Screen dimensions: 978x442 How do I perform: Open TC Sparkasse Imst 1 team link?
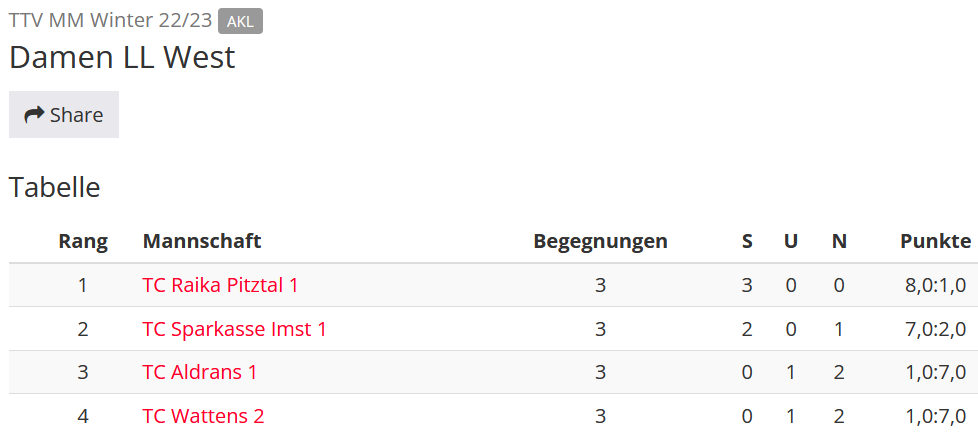tap(235, 329)
